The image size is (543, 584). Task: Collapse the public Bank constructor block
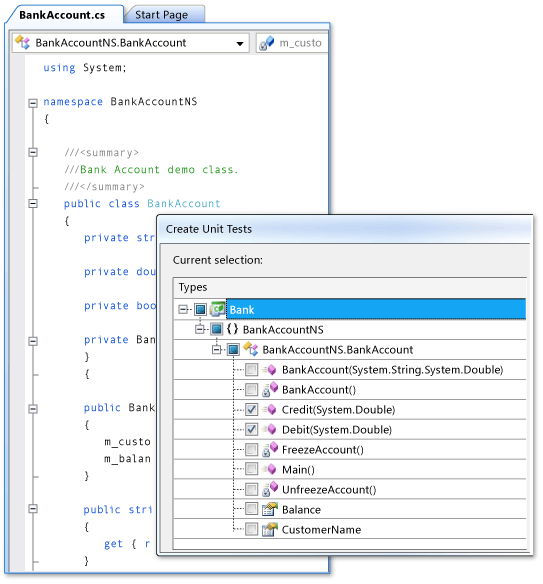33,409
